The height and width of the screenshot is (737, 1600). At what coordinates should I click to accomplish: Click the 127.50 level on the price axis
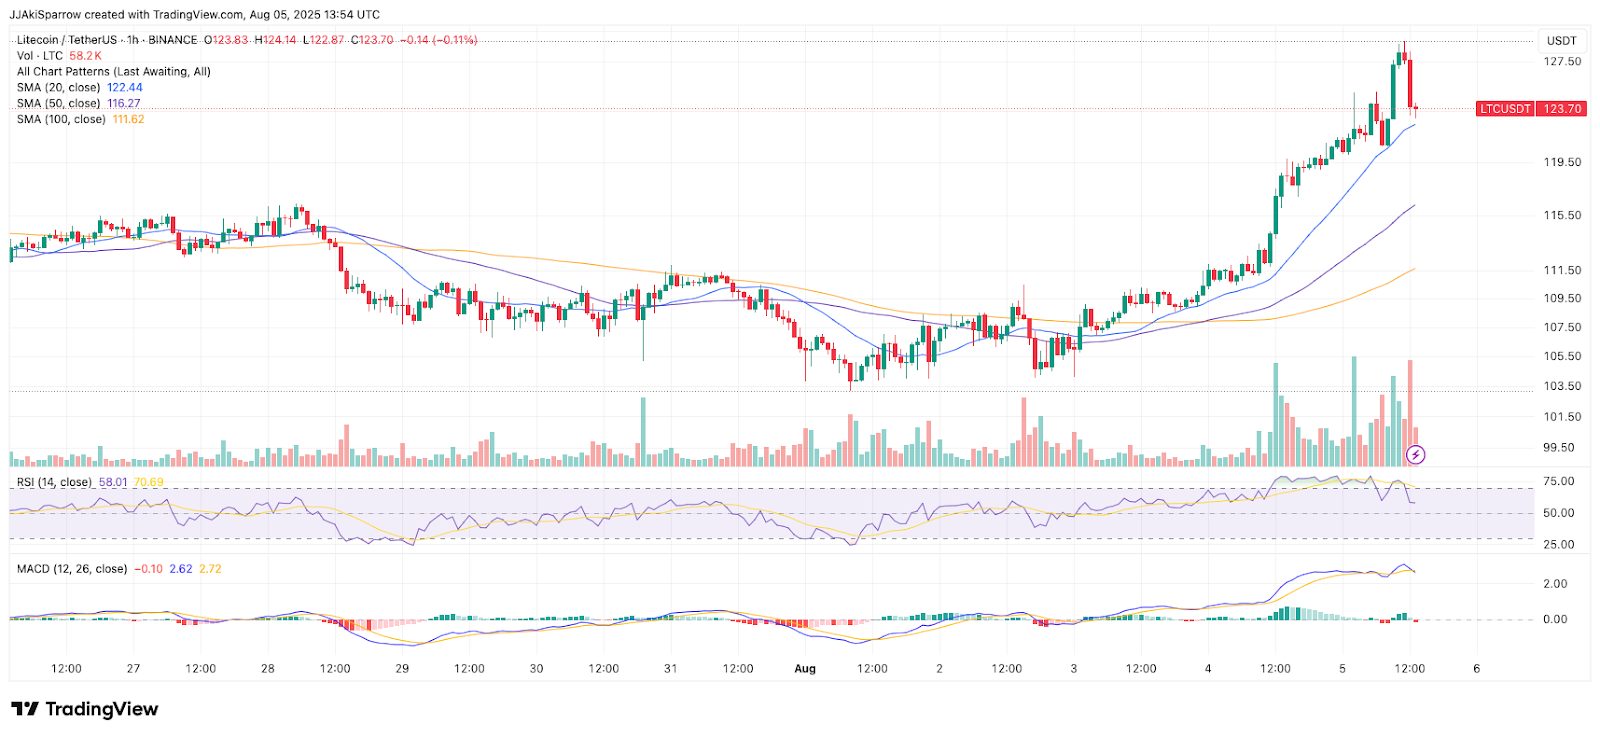[x=1562, y=62]
